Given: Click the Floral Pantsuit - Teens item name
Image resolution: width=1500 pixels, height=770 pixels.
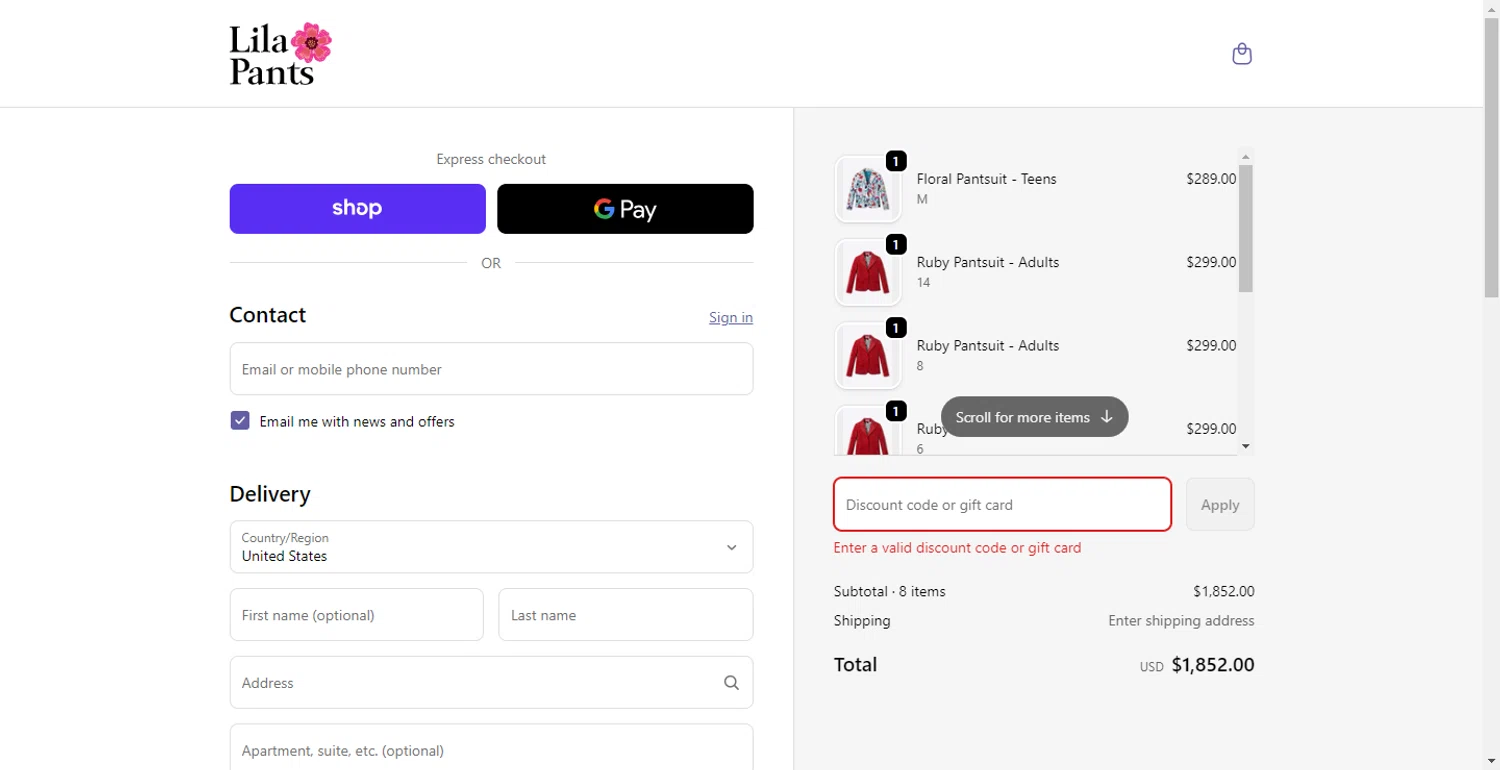Looking at the screenshot, I should pyautogui.click(x=986, y=179).
